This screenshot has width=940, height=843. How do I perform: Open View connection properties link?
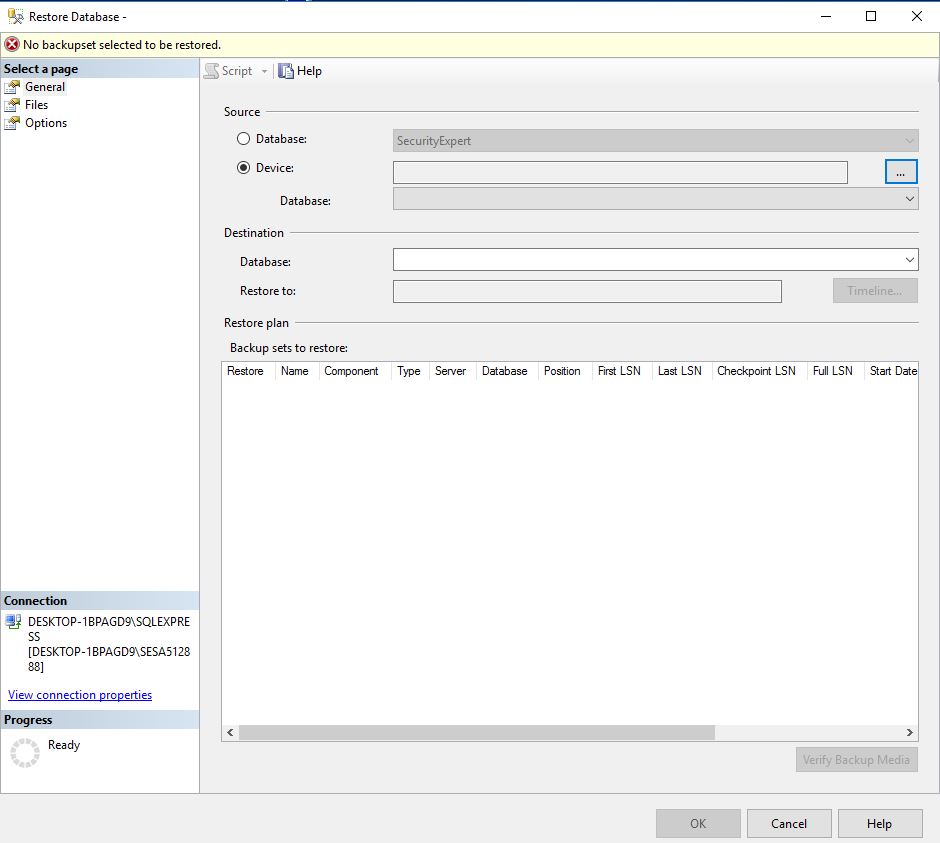click(x=80, y=695)
